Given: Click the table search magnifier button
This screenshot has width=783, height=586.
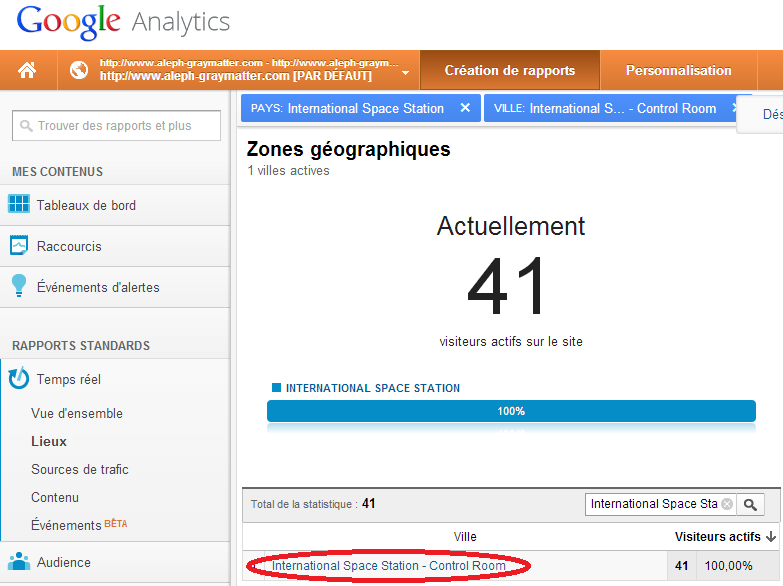Looking at the screenshot, I should click(750, 504).
